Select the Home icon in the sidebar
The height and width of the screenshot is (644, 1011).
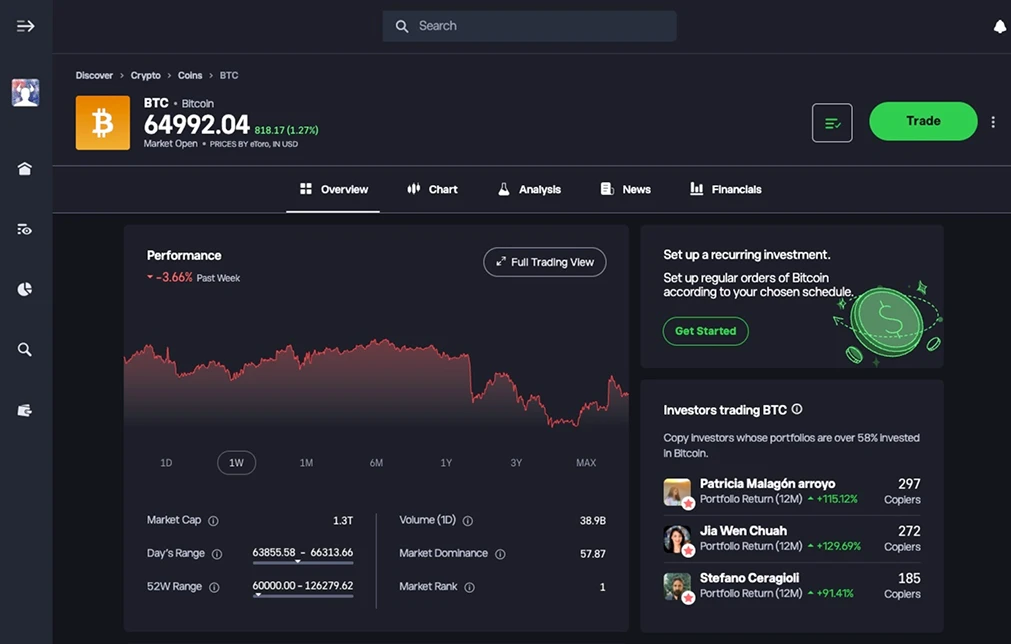pyautogui.click(x=25, y=168)
